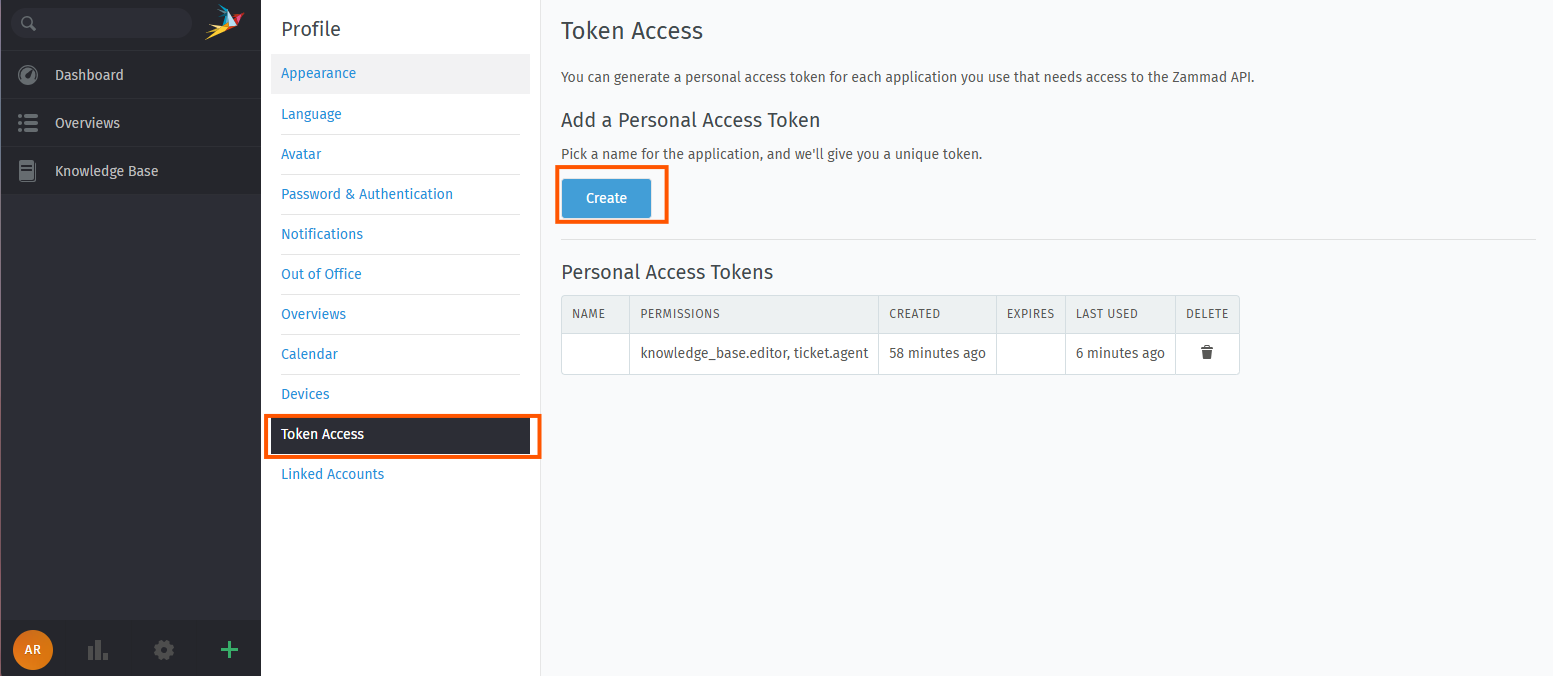Delete the token using trash icon
The image size is (1553, 676).
1207,353
